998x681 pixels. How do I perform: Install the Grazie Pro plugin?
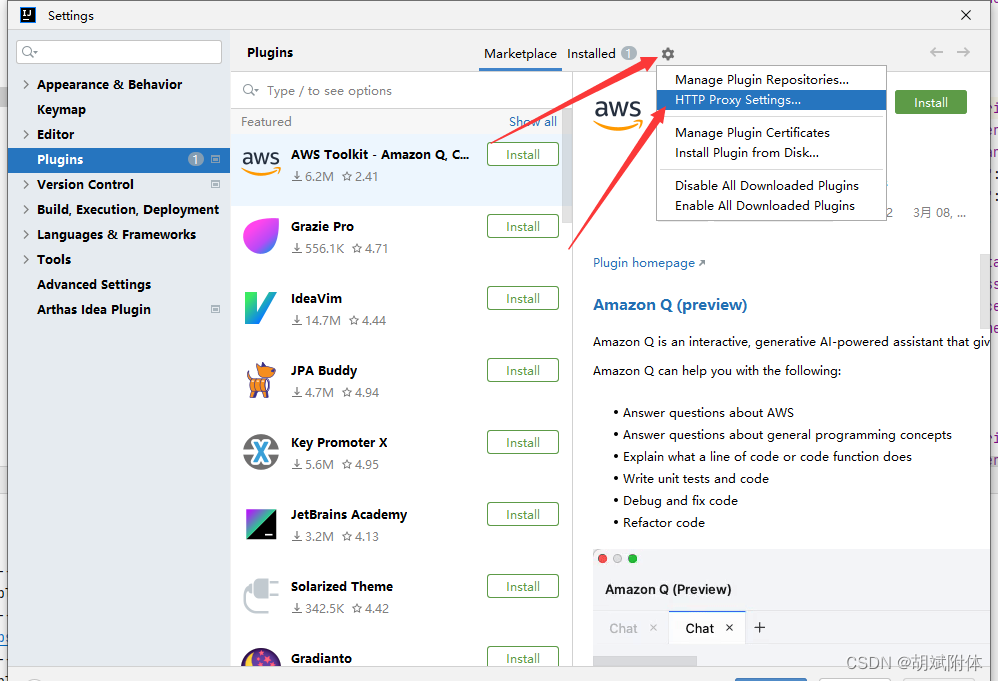pos(523,227)
